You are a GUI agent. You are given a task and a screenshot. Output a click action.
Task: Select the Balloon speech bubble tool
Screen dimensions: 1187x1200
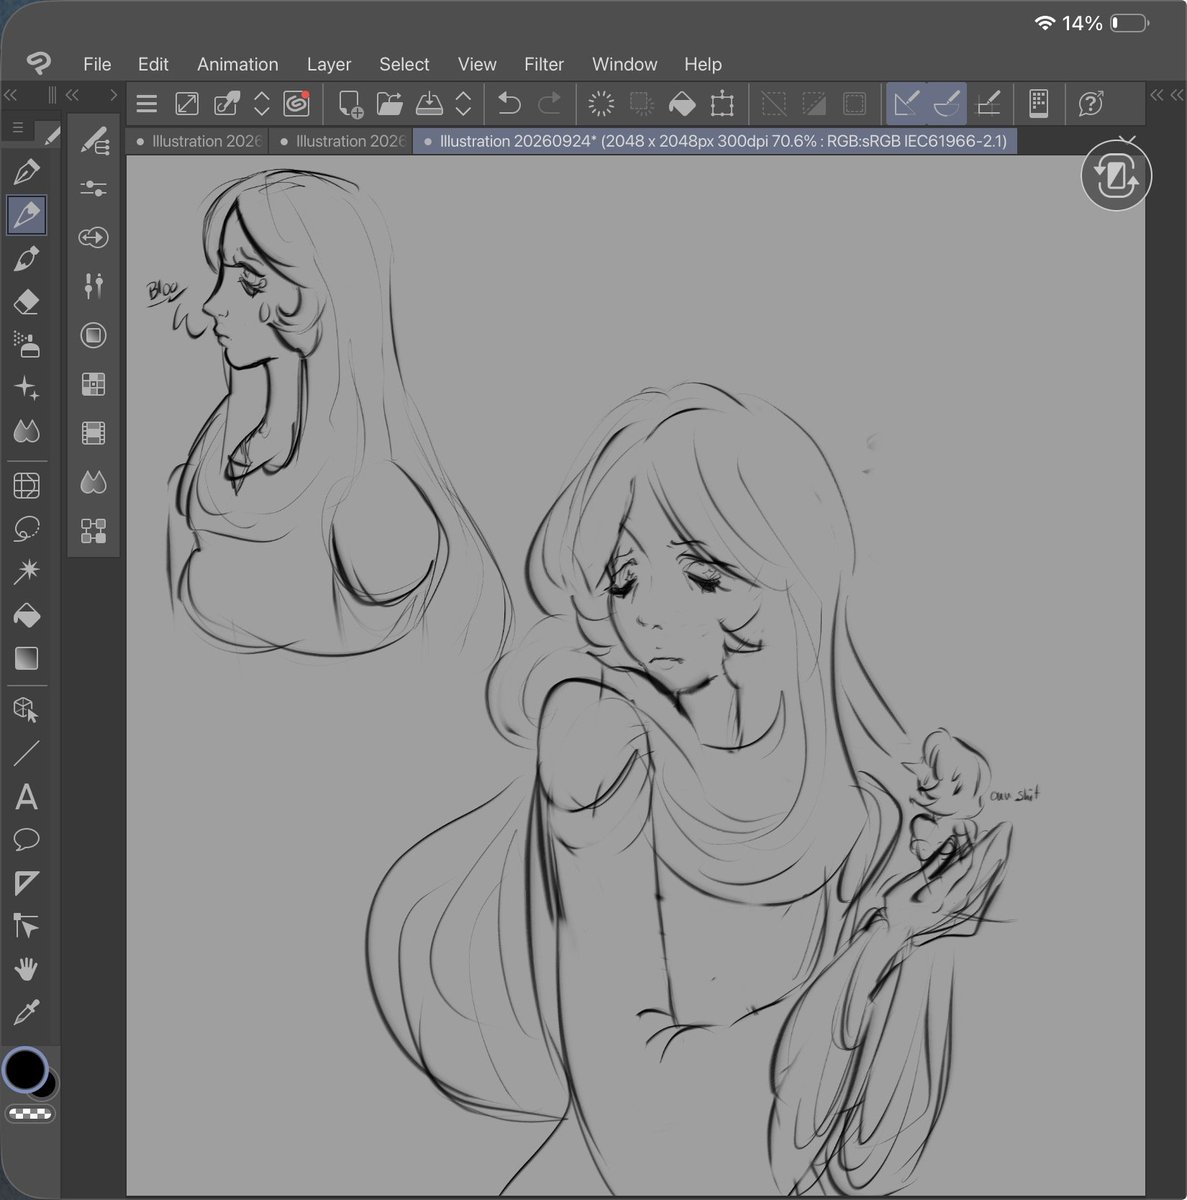tap(27, 840)
